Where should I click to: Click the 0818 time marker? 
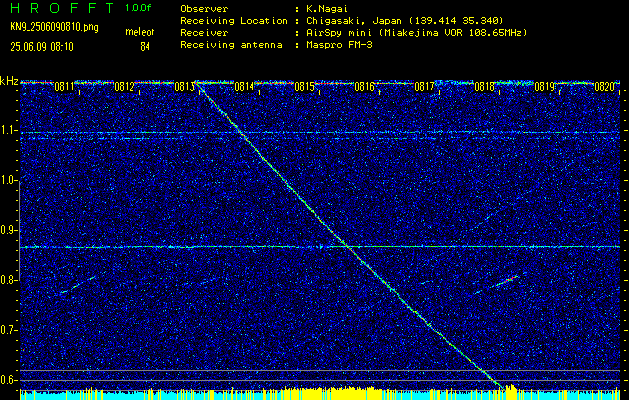[x=484, y=87]
